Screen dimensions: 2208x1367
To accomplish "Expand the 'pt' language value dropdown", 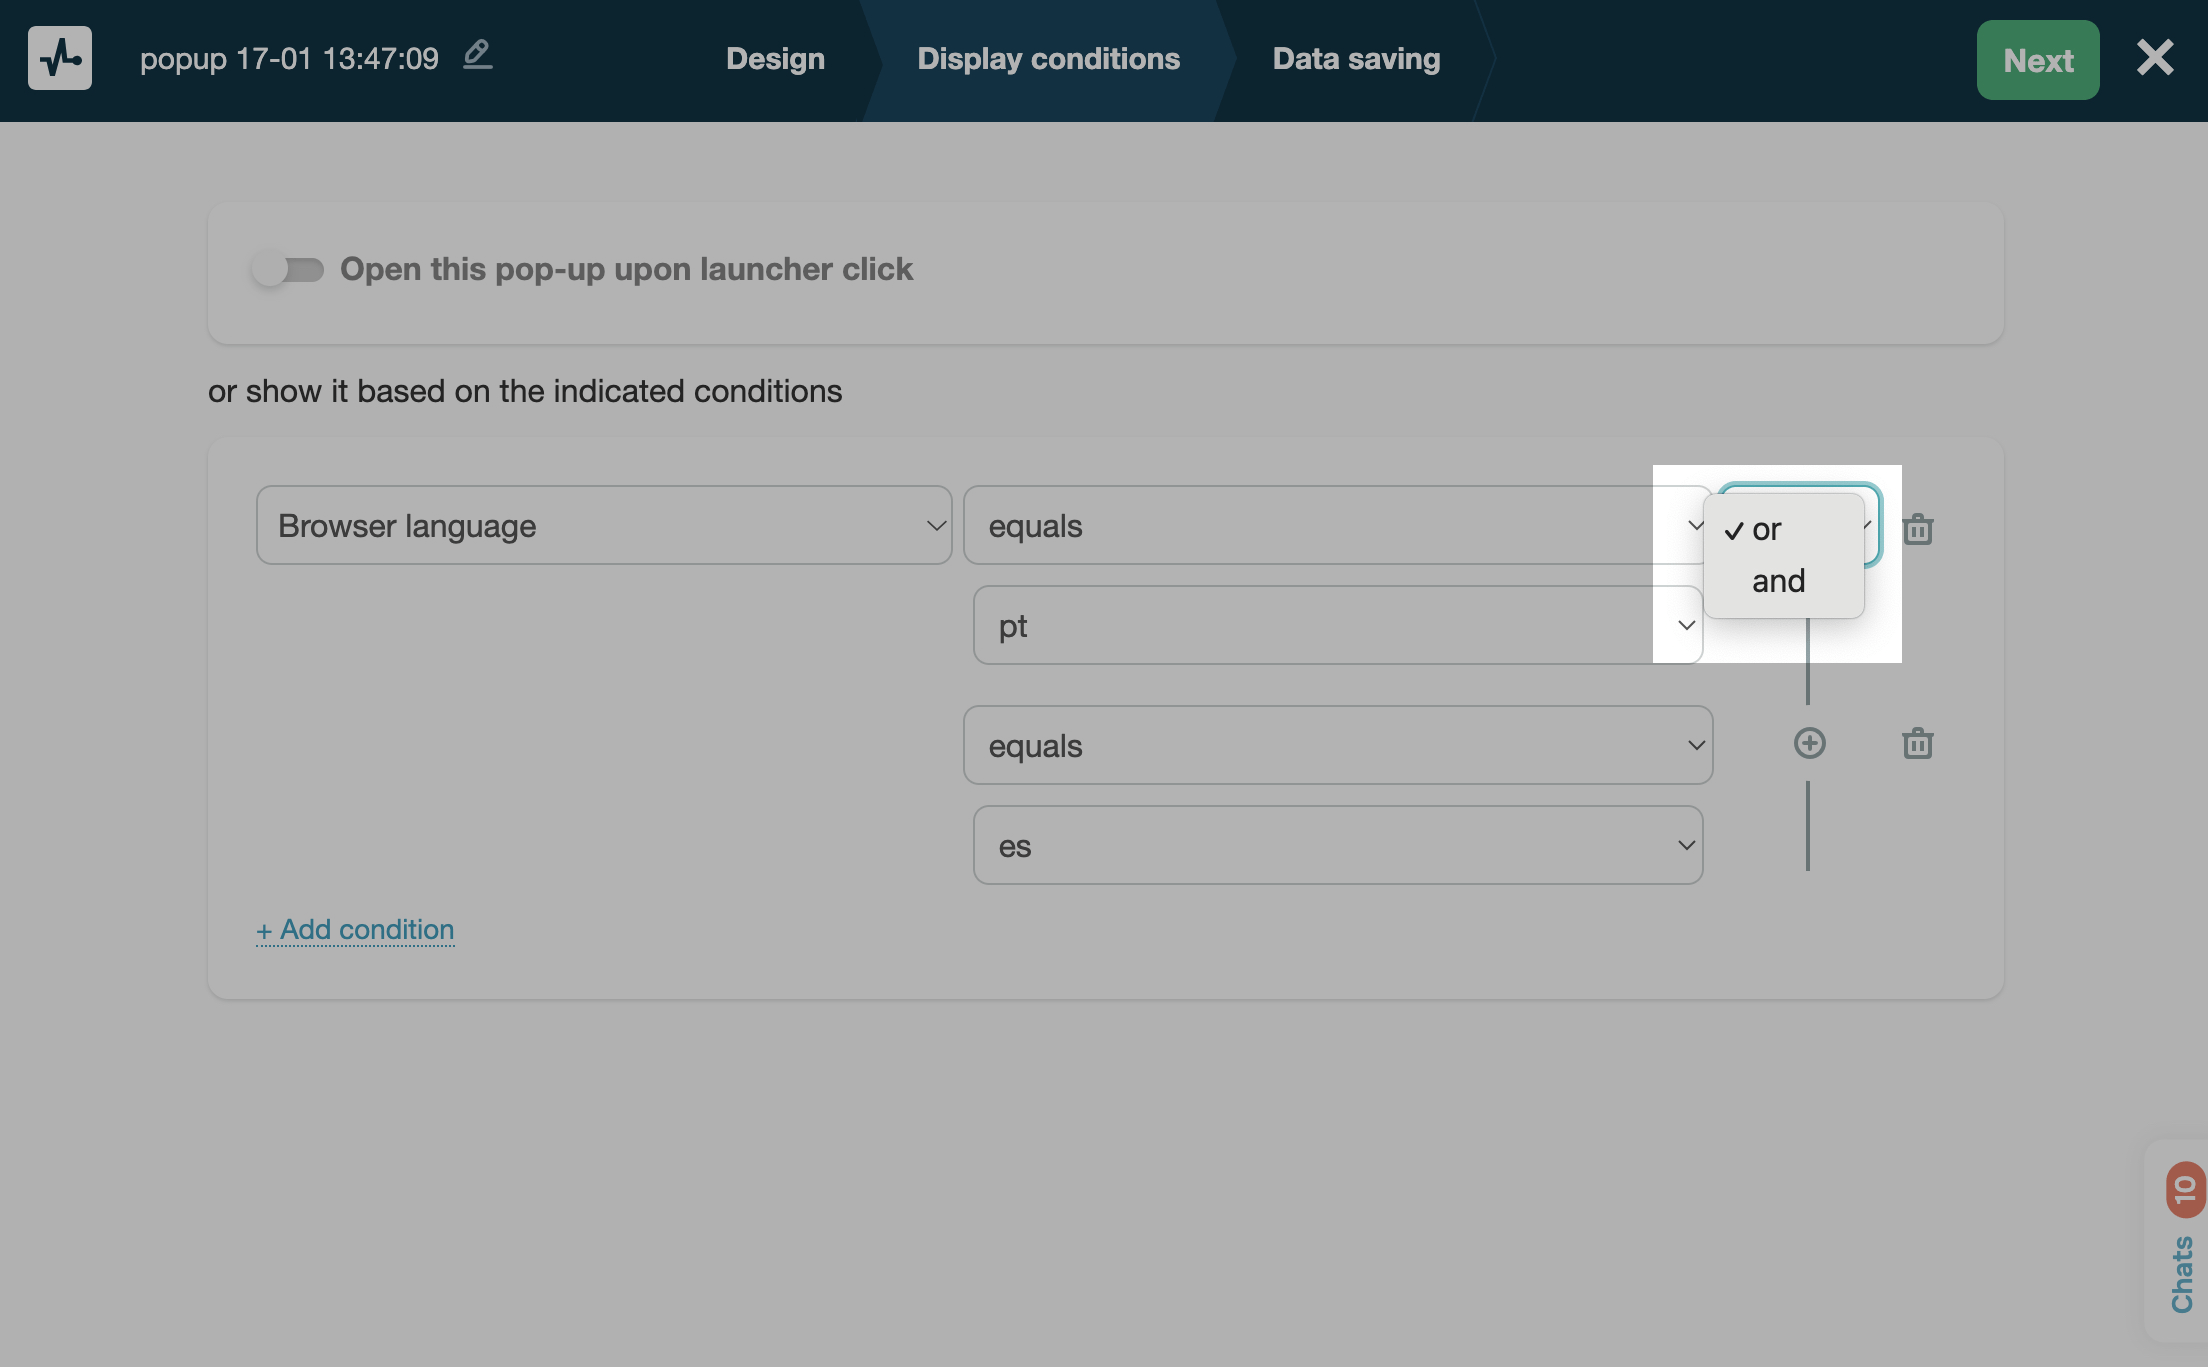I will point(1337,626).
